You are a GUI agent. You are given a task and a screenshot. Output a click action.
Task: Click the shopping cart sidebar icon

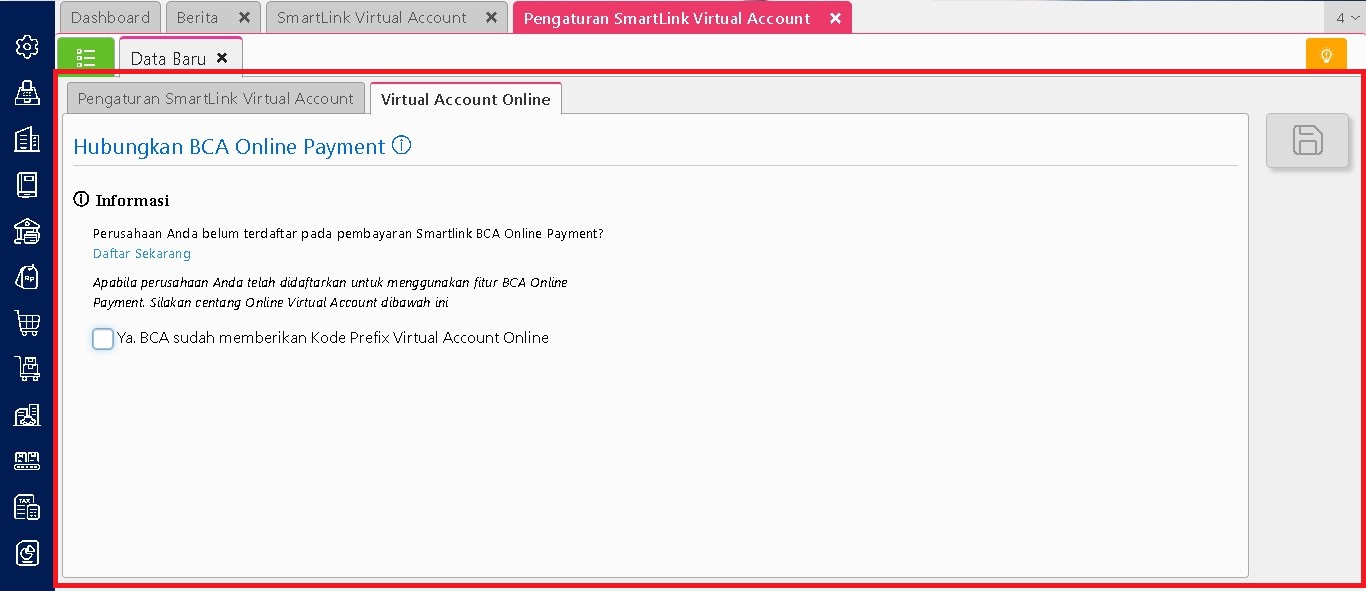click(27, 322)
